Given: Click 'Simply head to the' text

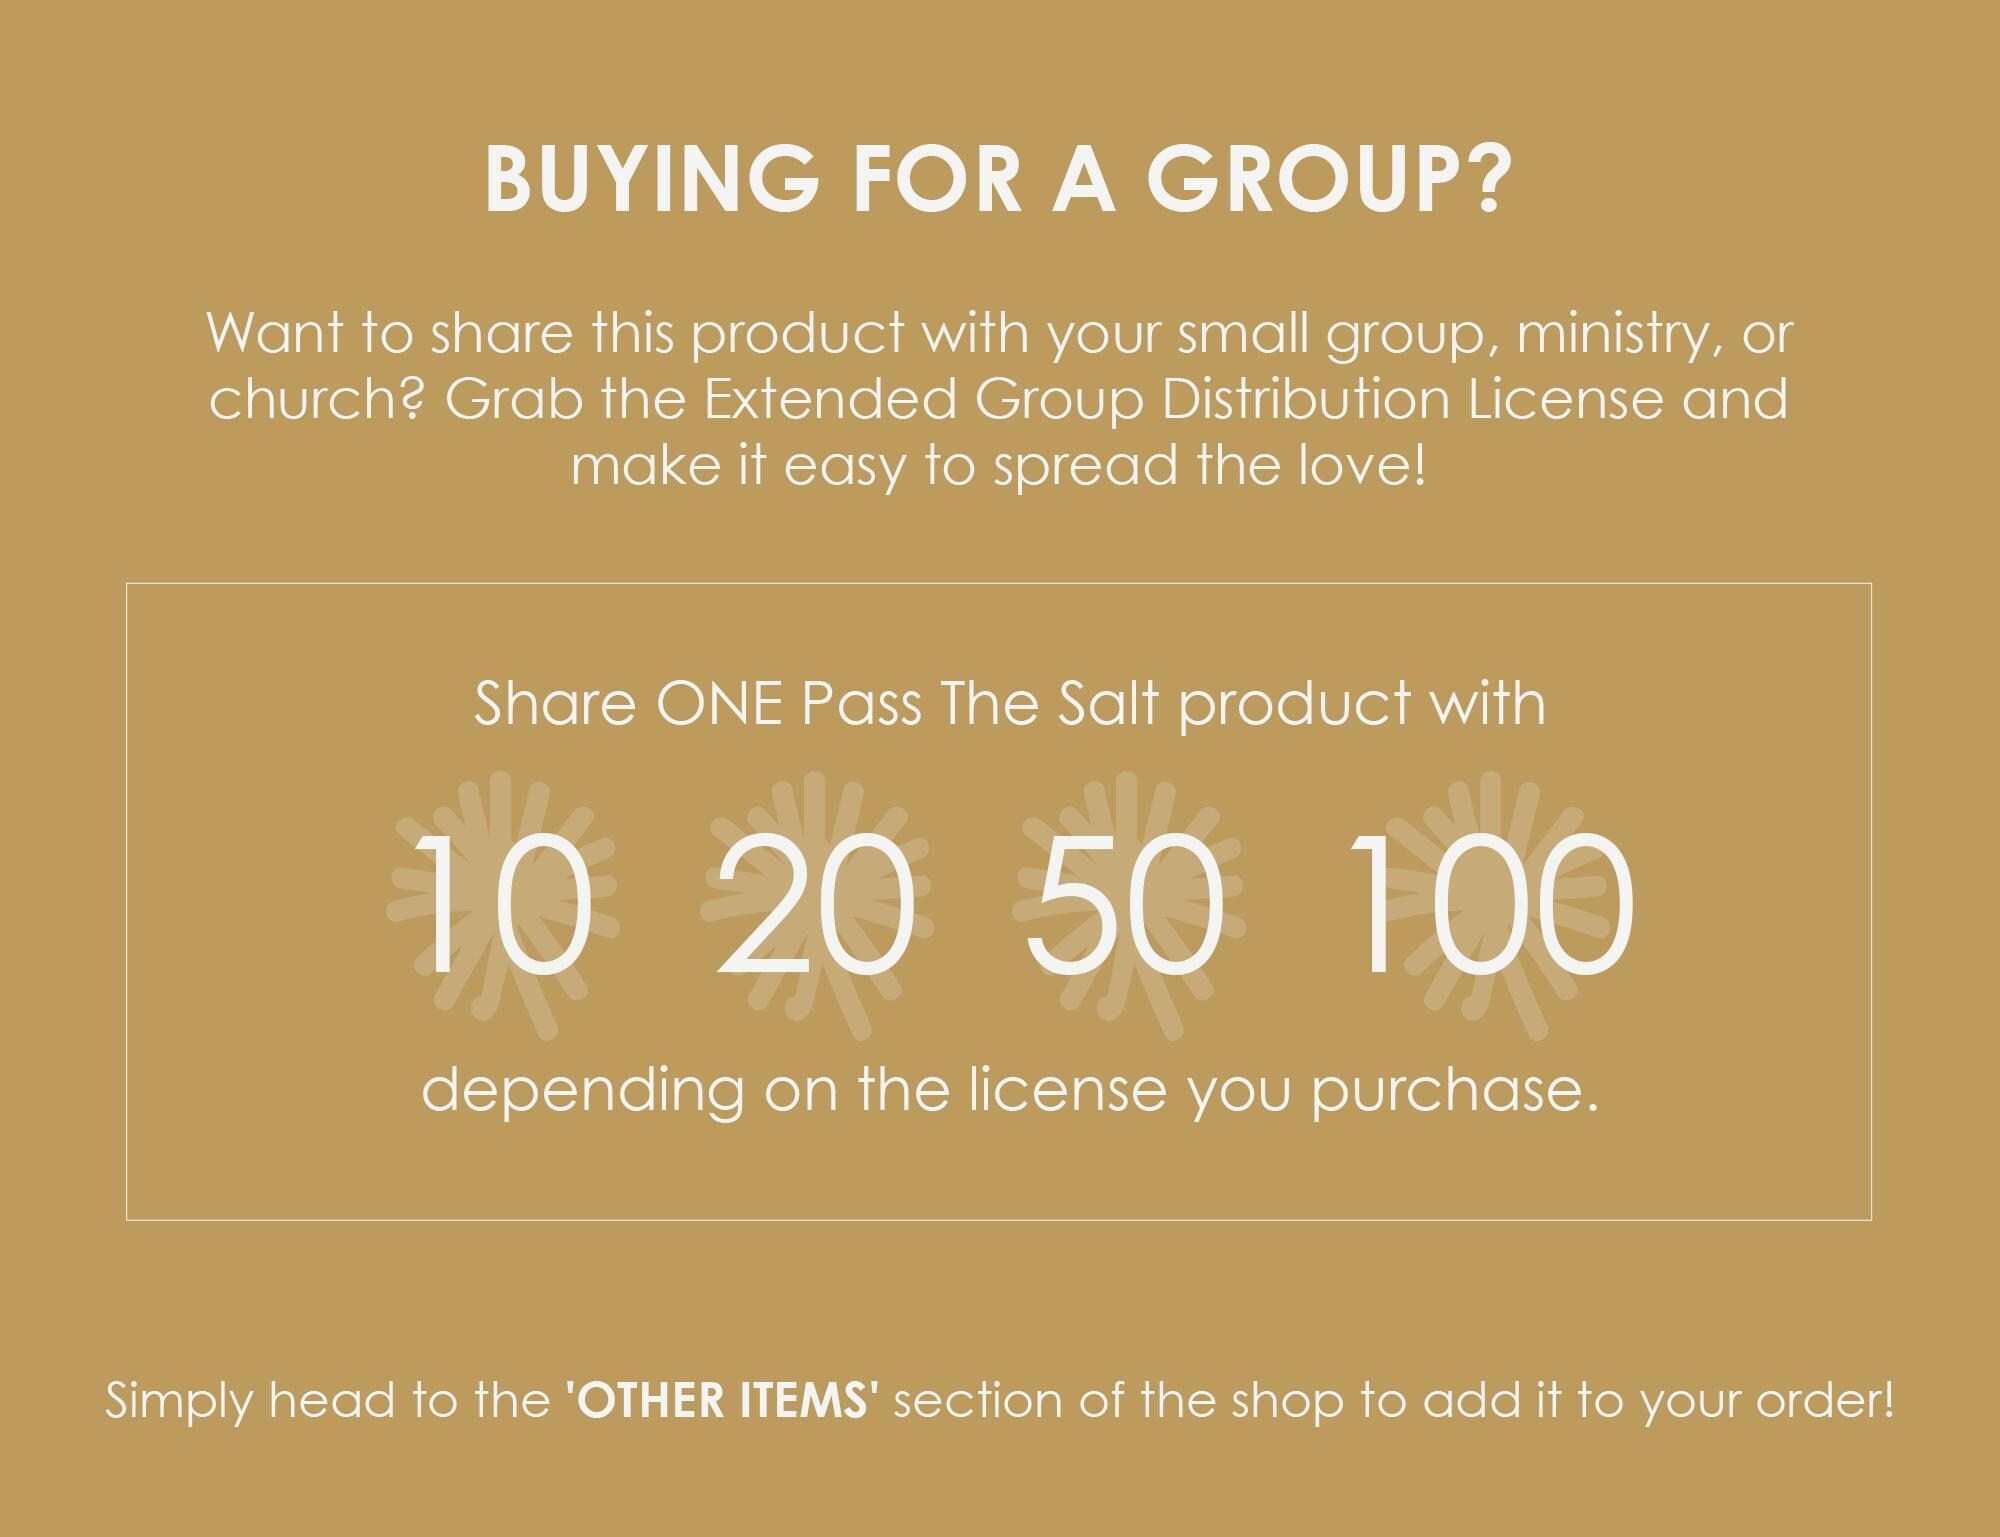Looking at the screenshot, I should pyautogui.click(x=328, y=1399).
